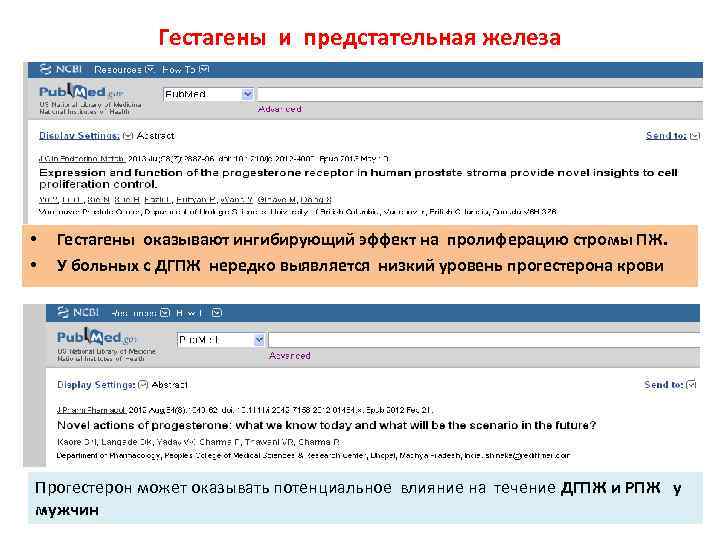Click the NCBI logo in the lower screenshot
The height and width of the screenshot is (540, 720).
pyautogui.click(x=78, y=313)
